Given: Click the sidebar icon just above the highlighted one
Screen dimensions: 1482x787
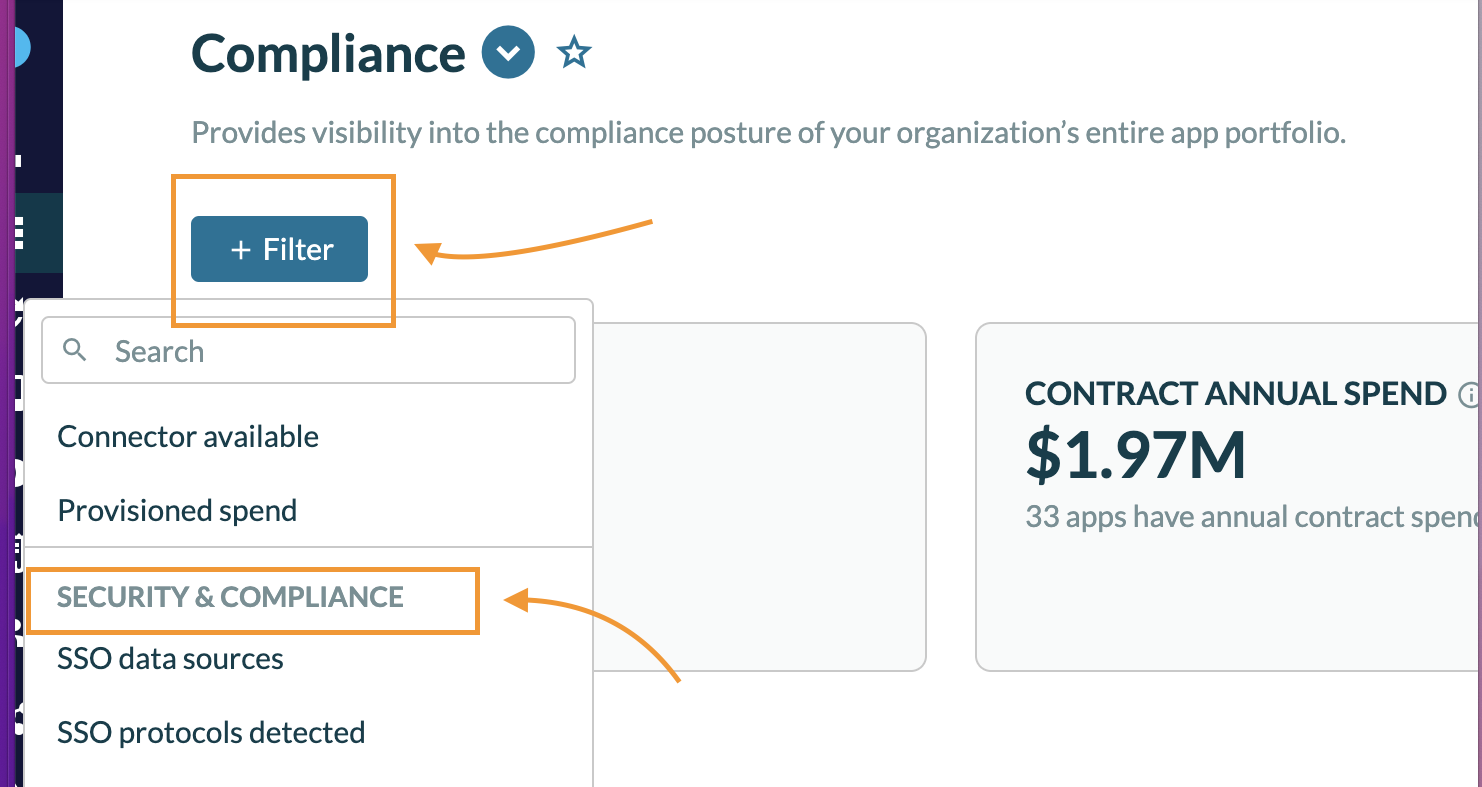Looking at the screenshot, I should pos(18,160).
